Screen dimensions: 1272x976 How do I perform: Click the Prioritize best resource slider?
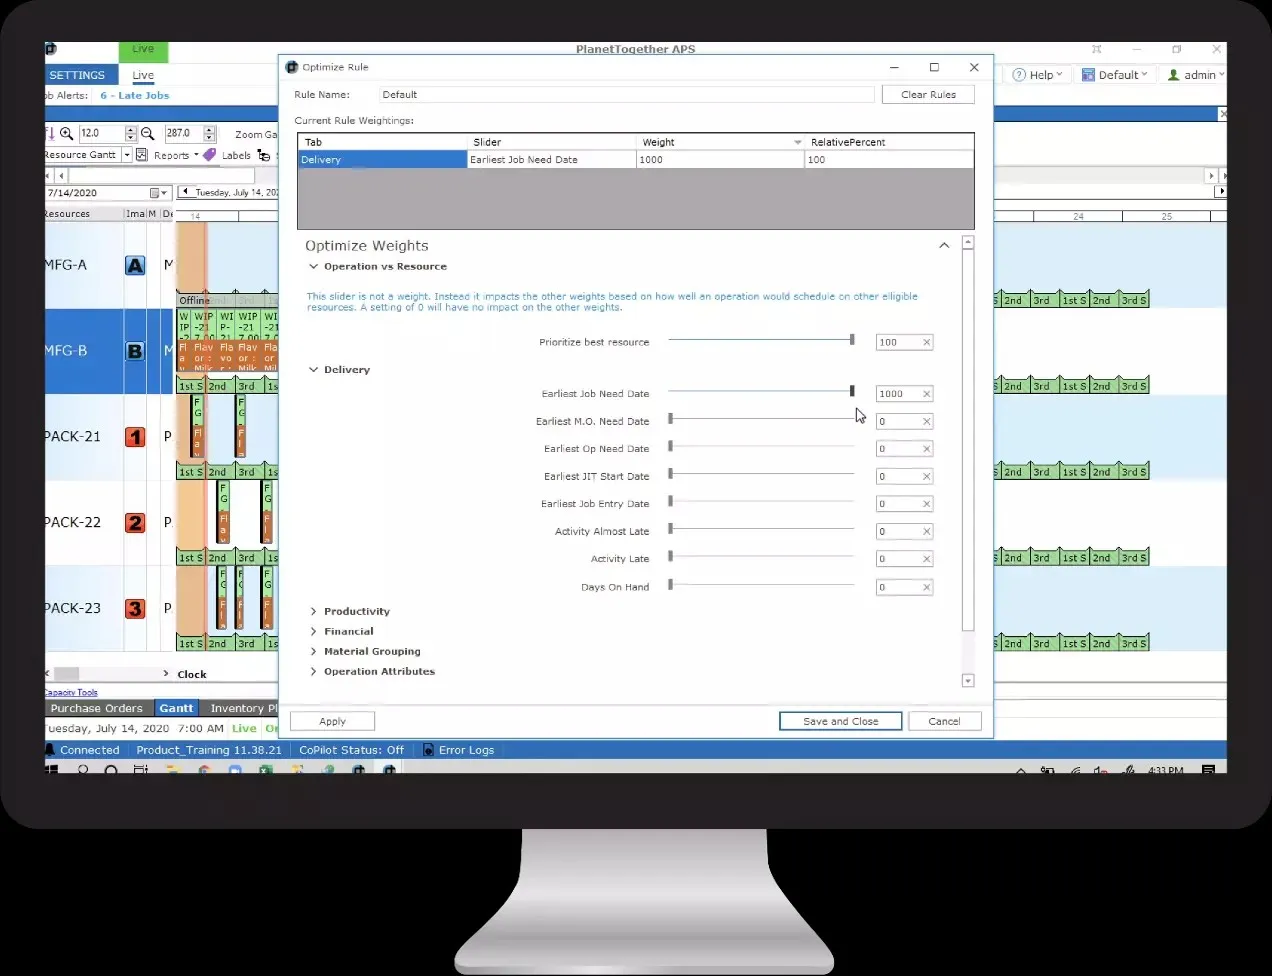tap(761, 340)
